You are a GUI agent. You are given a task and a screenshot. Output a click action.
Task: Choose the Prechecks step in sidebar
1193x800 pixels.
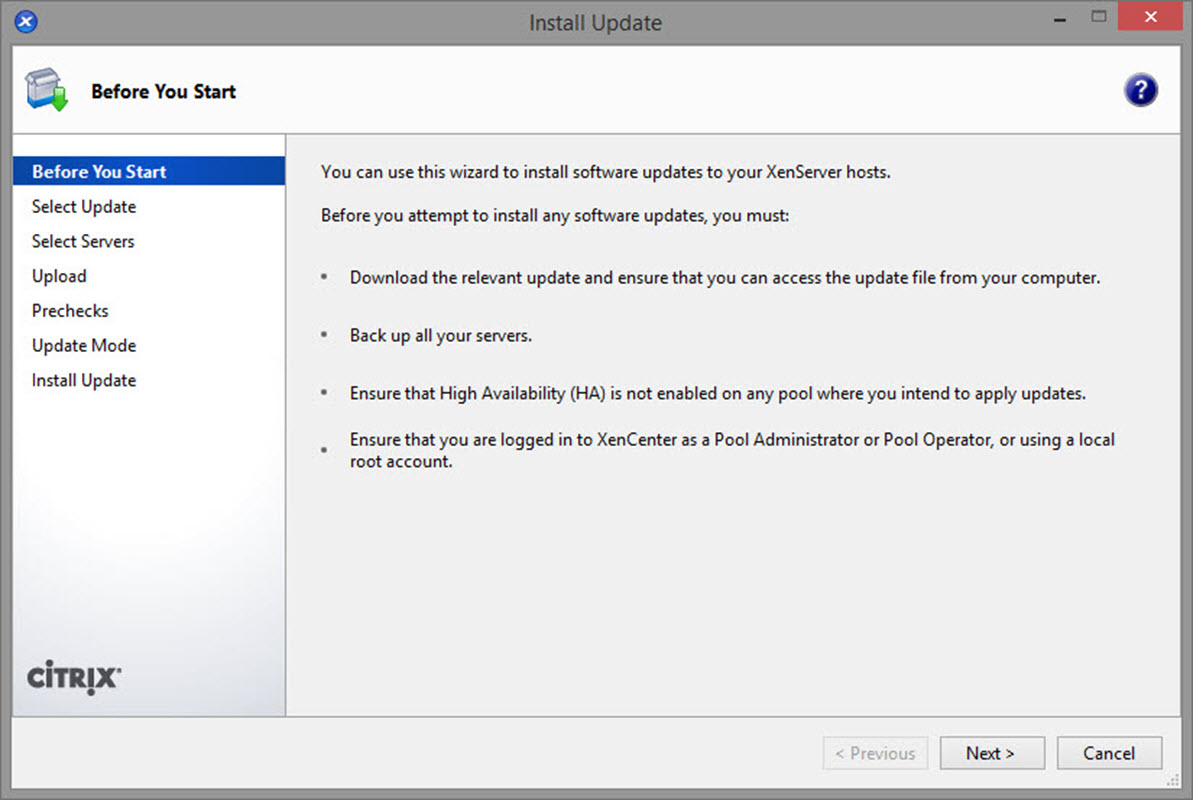(x=70, y=311)
